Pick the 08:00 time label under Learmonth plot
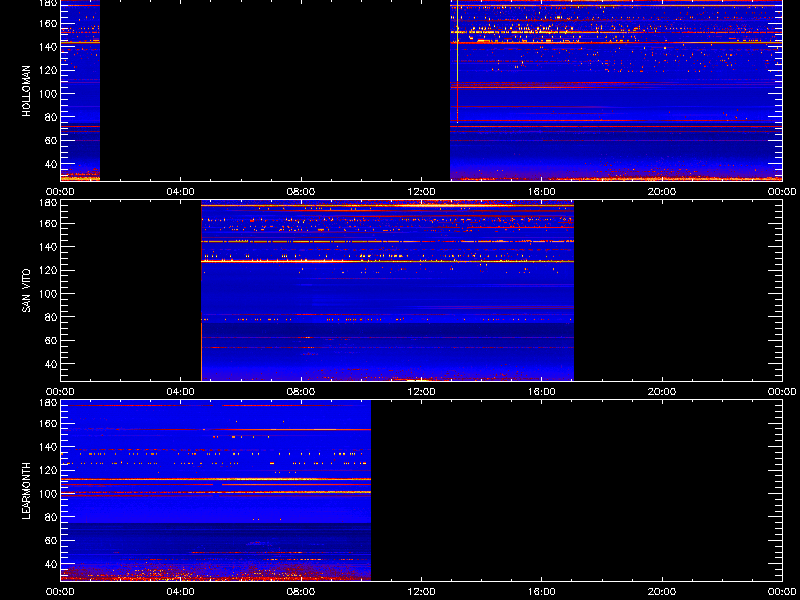 (x=301, y=592)
